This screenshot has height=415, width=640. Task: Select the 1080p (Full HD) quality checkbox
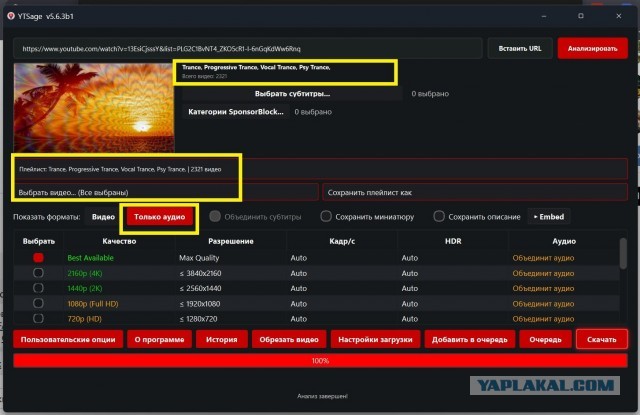coord(38,304)
